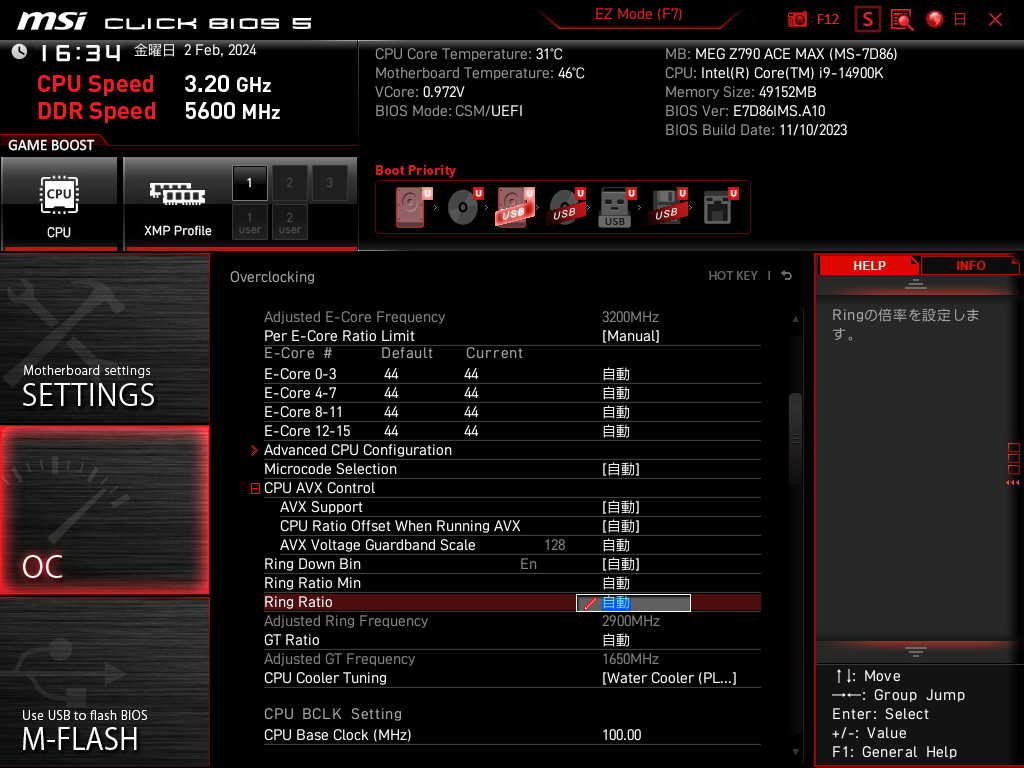
Task: Select XMP profile 1
Action: (x=249, y=183)
